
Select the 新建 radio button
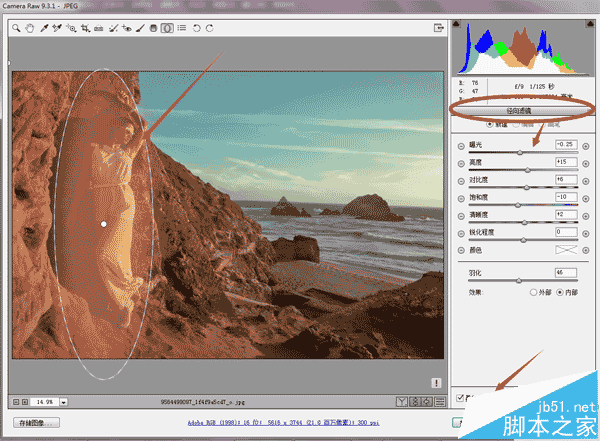(489, 124)
